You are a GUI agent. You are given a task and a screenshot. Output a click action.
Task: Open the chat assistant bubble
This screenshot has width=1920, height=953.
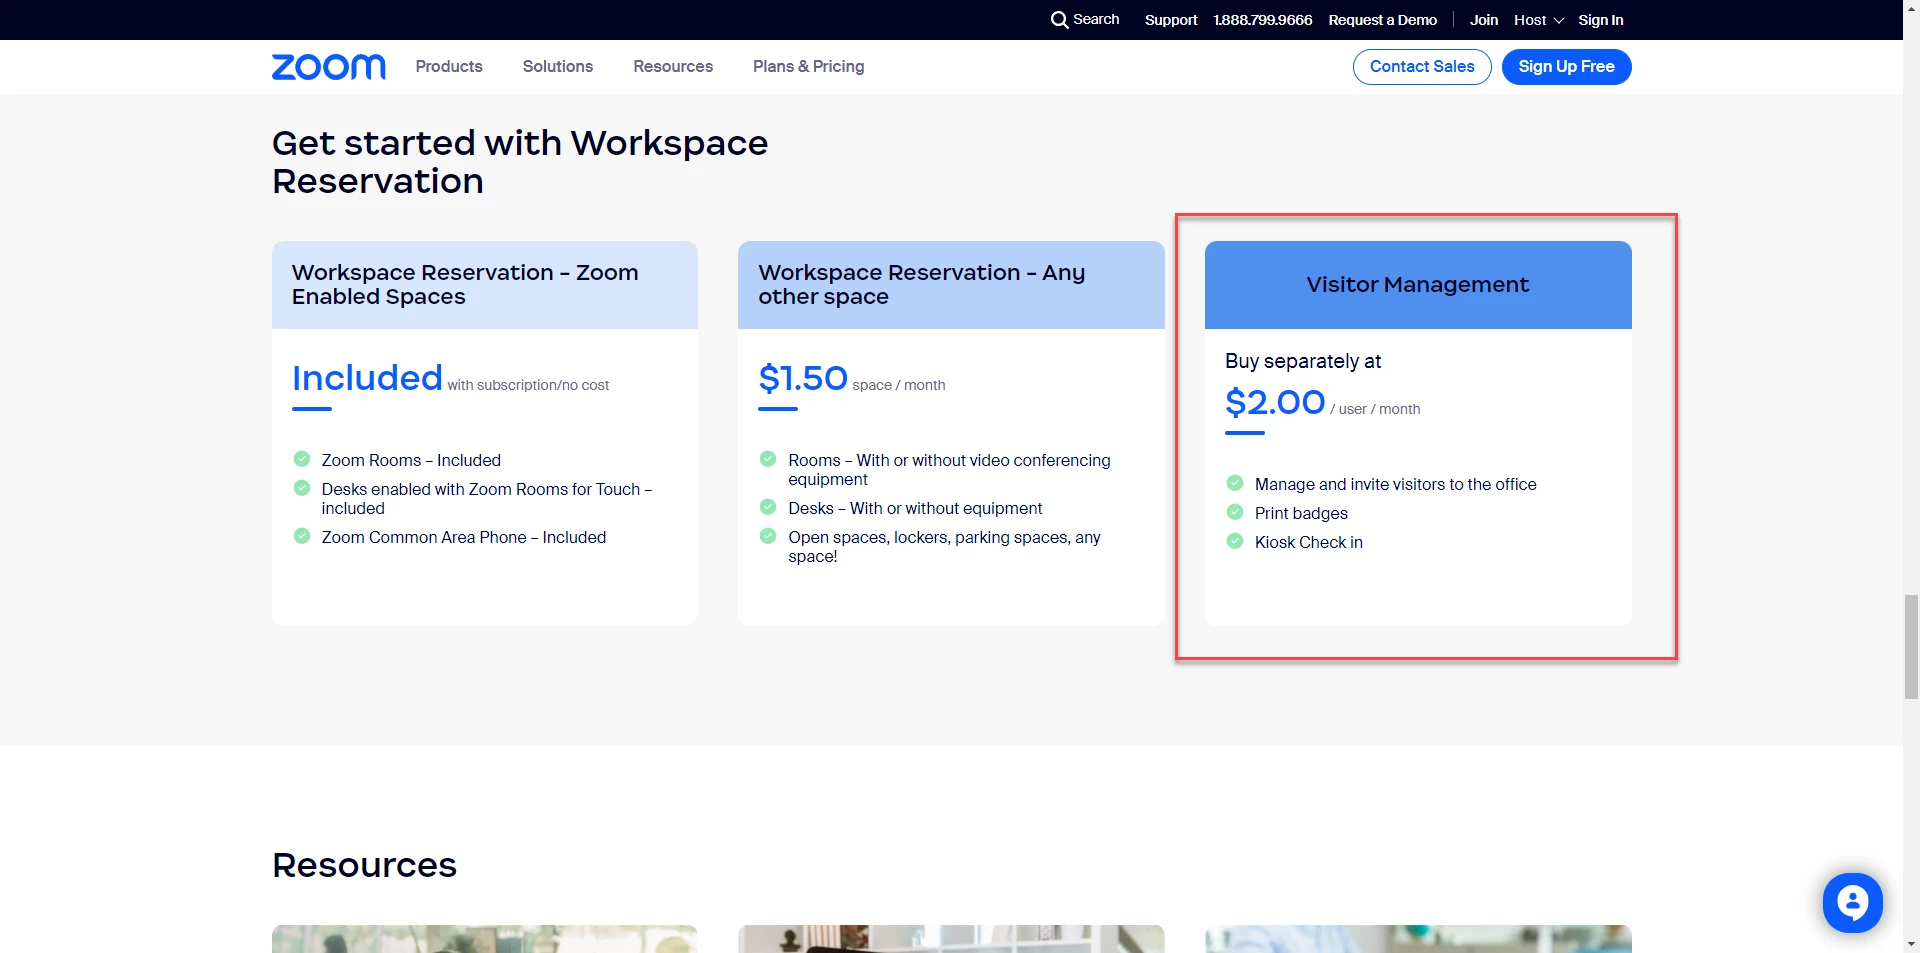pyautogui.click(x=1852, y=903)
